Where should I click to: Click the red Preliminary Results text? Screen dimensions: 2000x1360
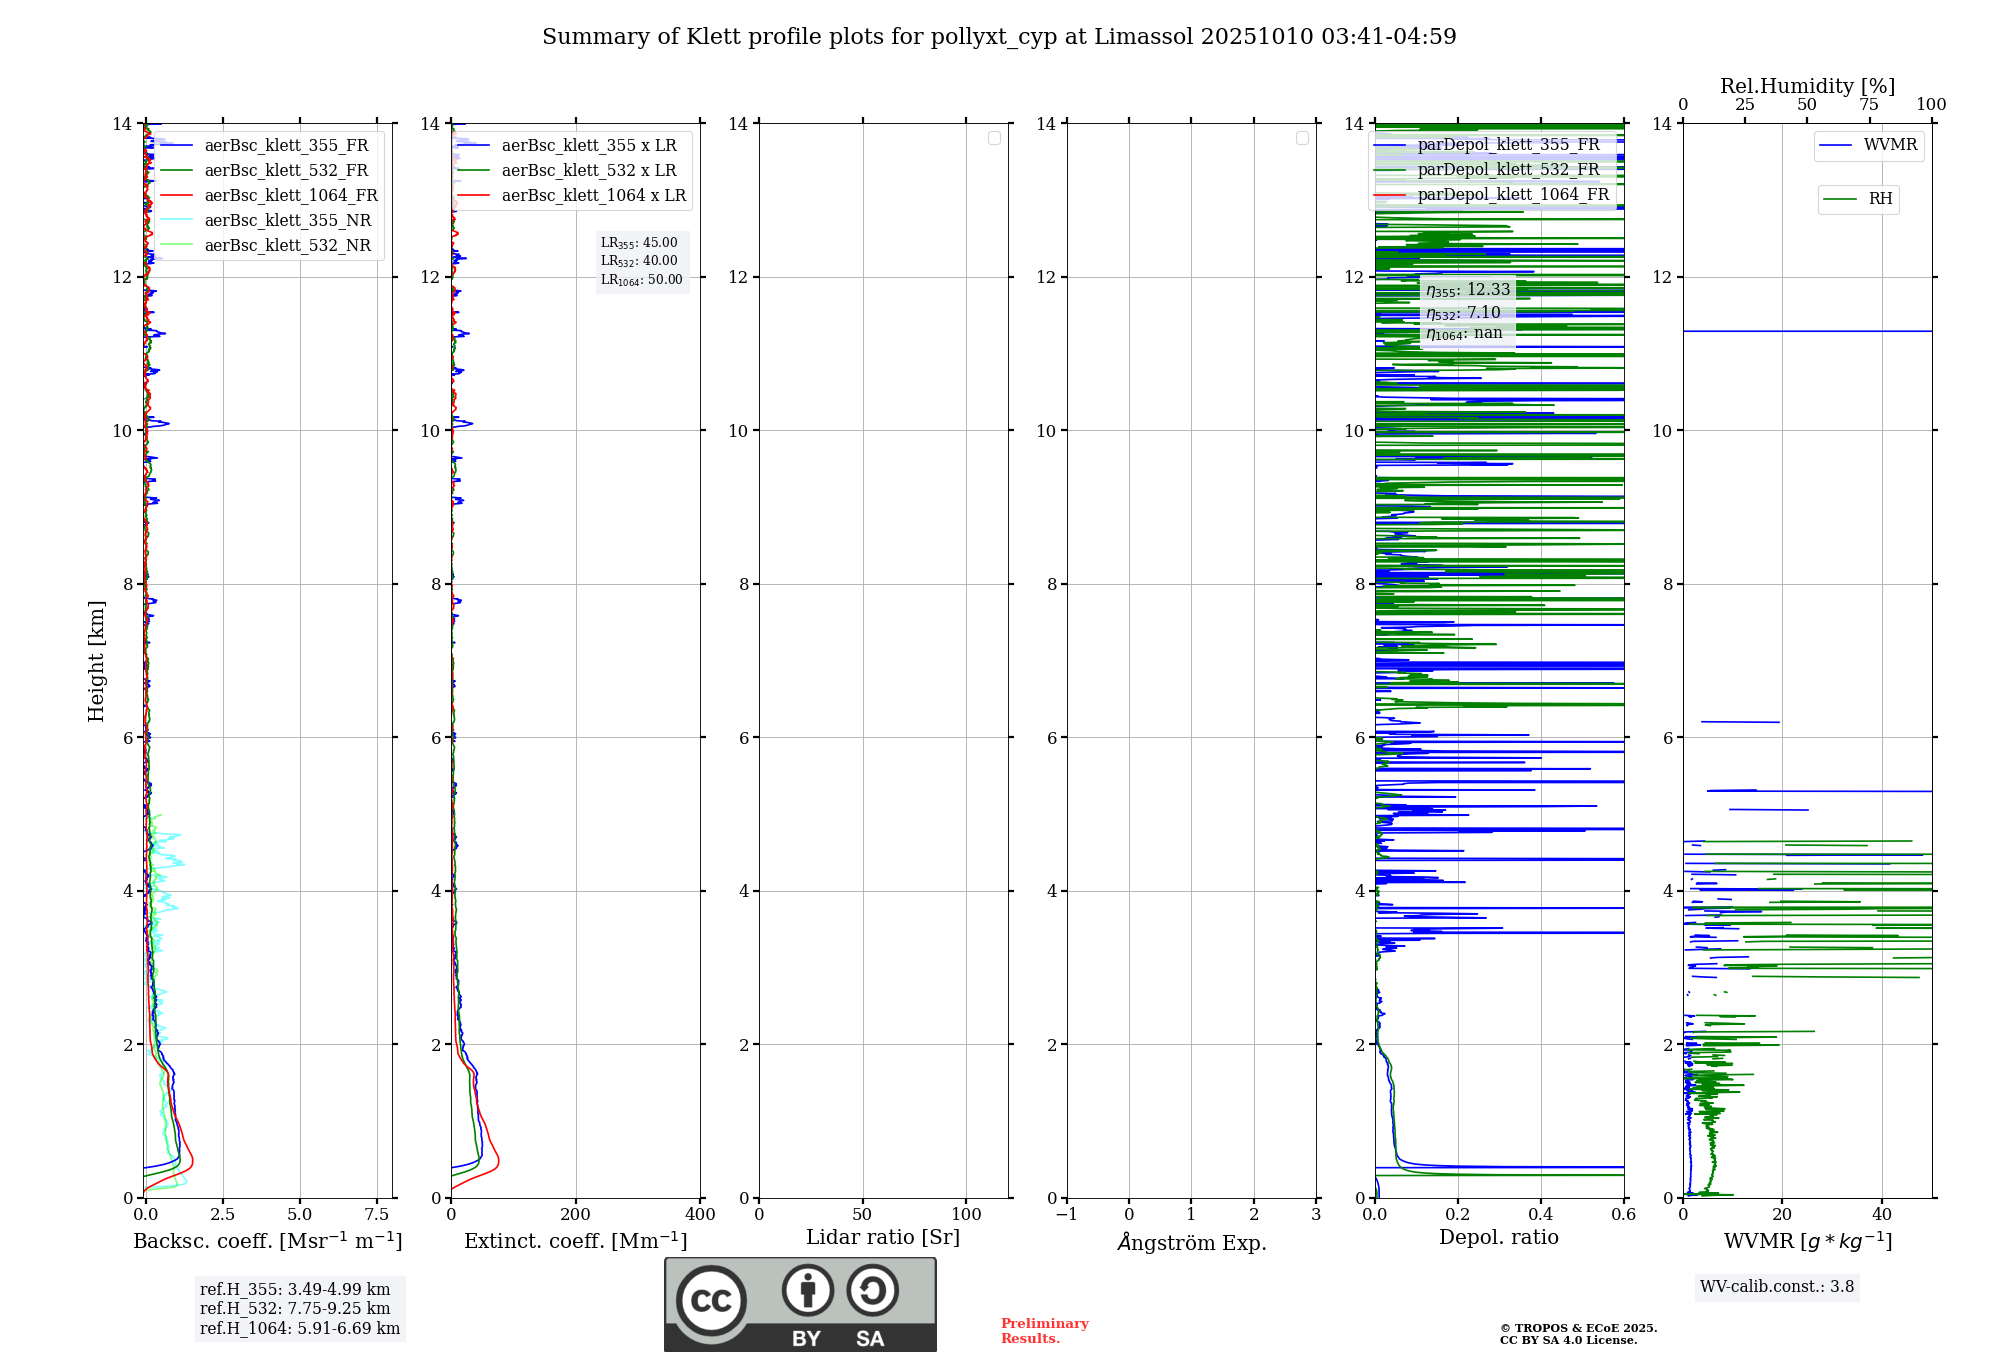click(1044, 1331)
